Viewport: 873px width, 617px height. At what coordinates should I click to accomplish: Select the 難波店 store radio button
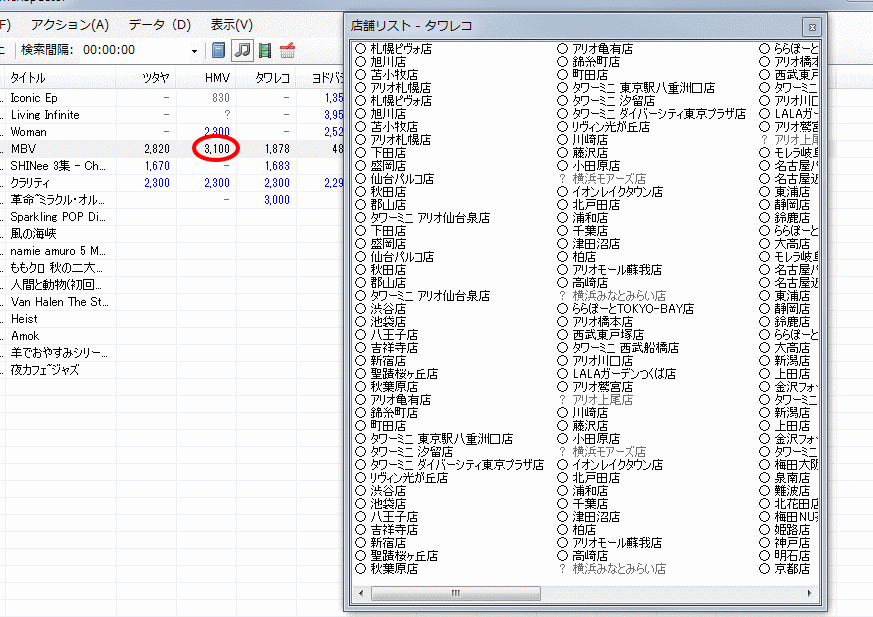coord(764,491)
